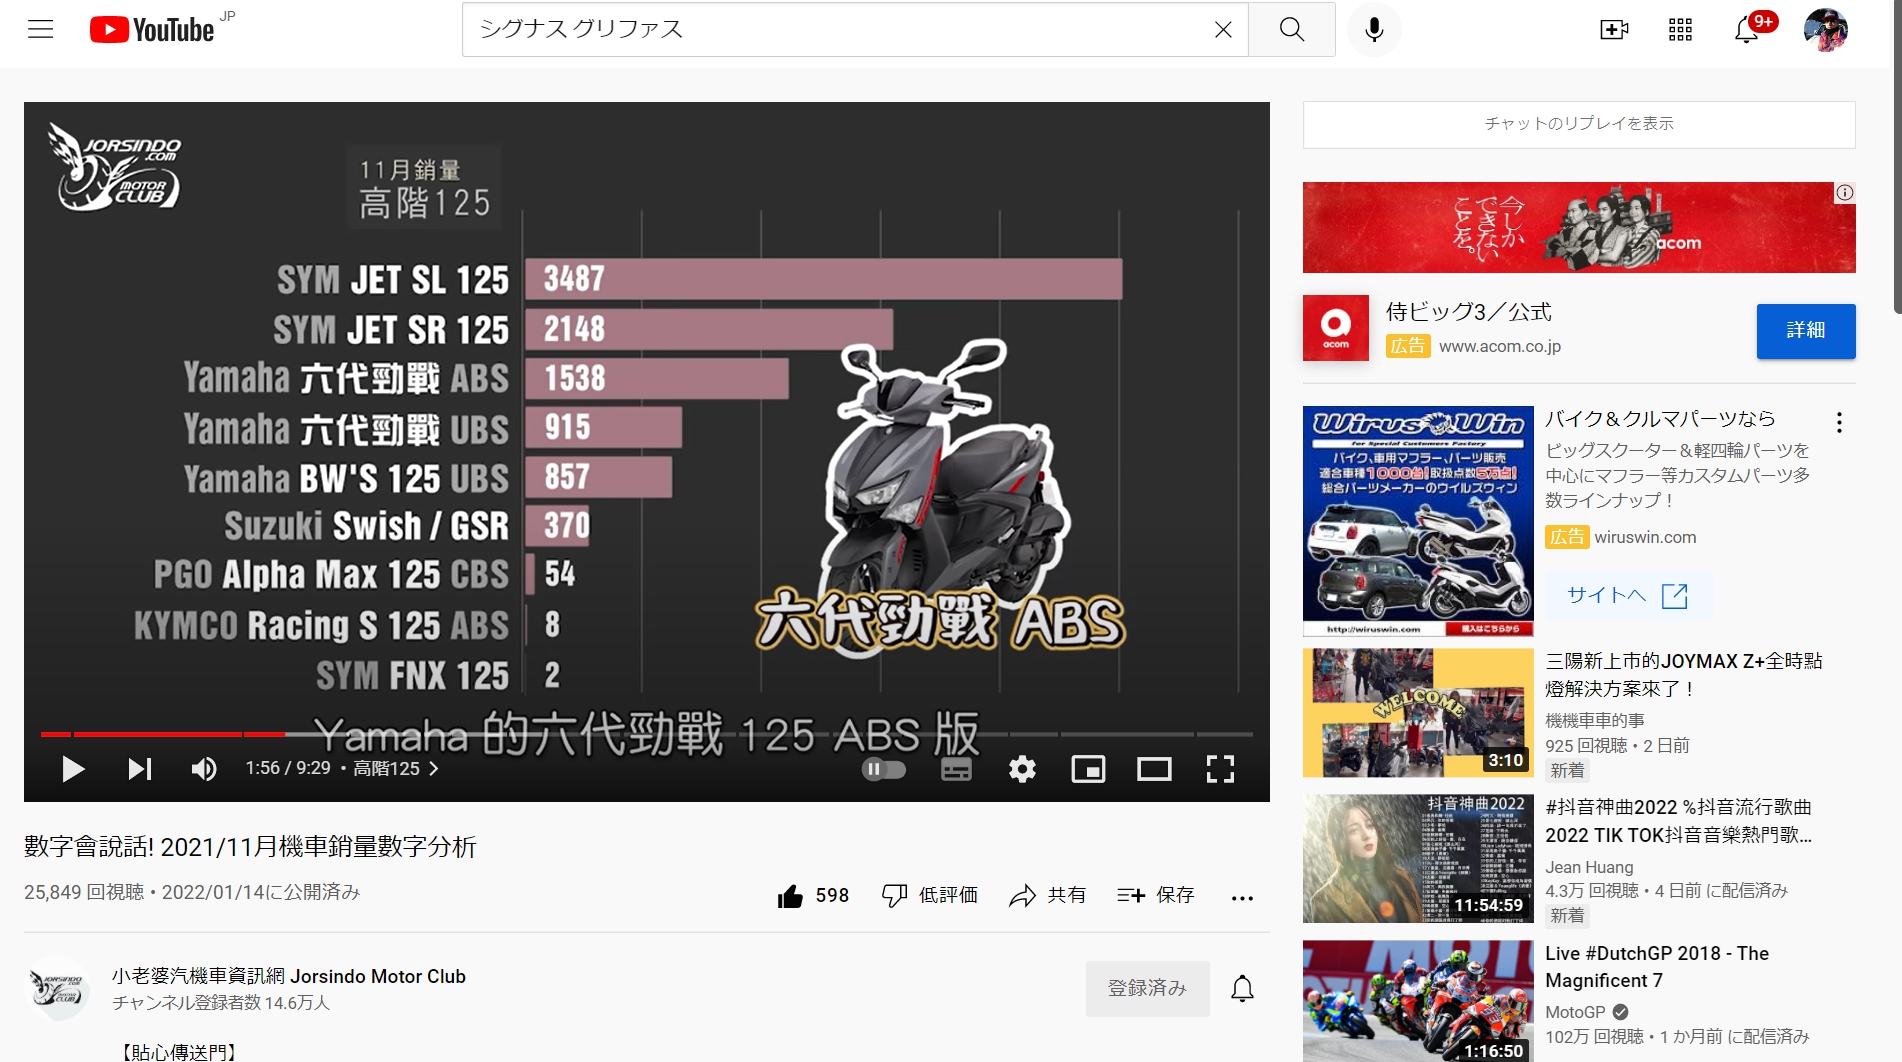The image size is (1902, 1062).
Task: Click the acom red banner ad
Action: tap(1579, 227)
